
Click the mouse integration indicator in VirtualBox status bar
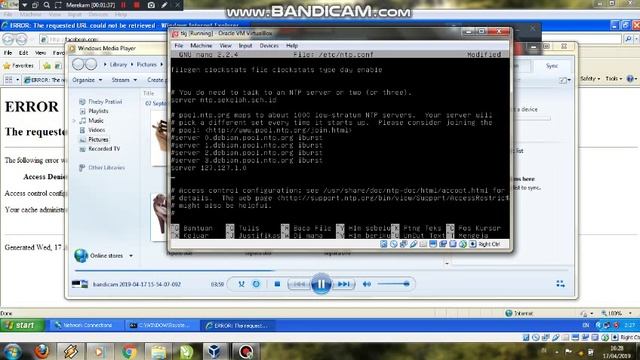point(463,244)
